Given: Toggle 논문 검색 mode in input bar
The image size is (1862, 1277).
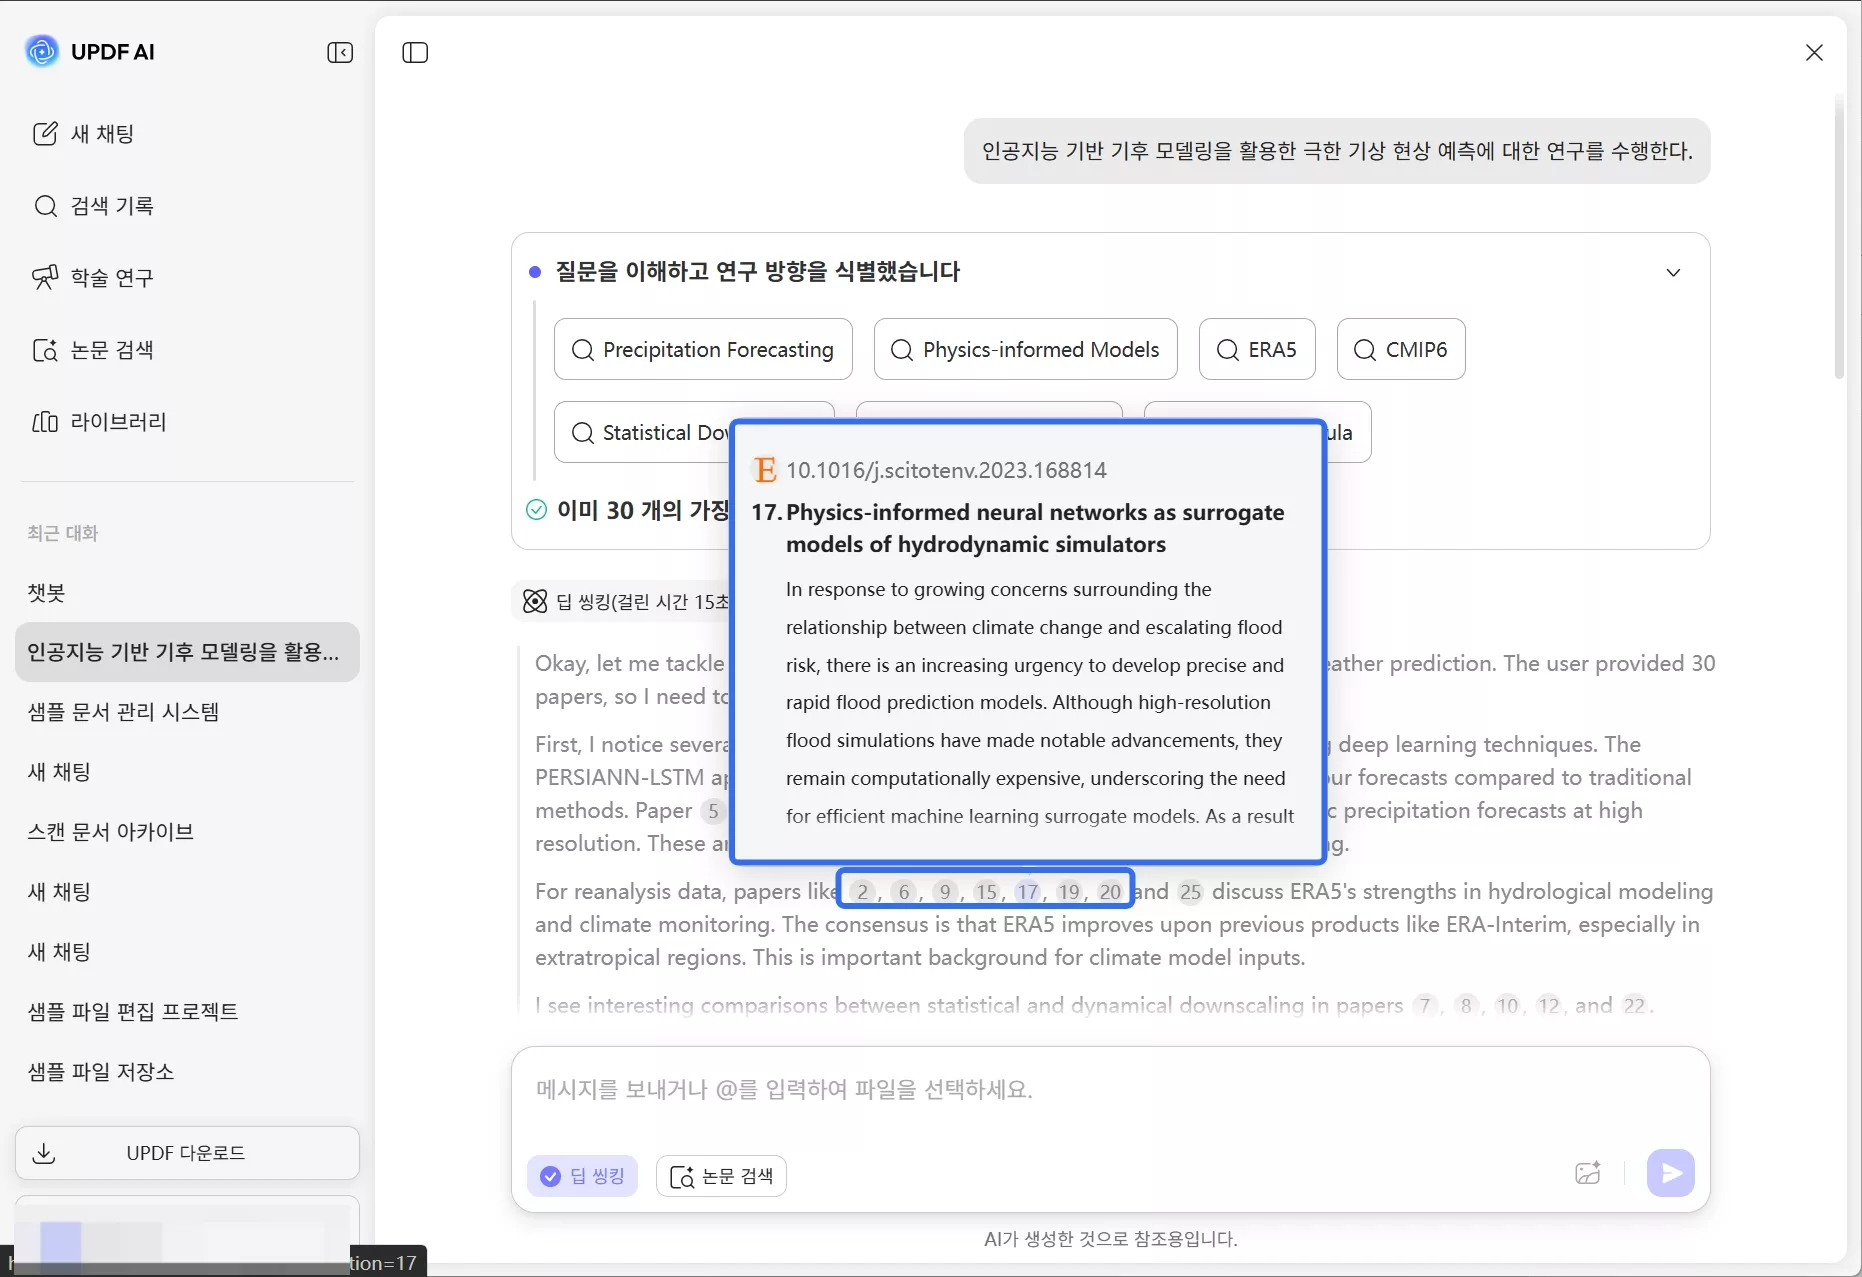Looking at the screenshot, I should (722, 1175).
